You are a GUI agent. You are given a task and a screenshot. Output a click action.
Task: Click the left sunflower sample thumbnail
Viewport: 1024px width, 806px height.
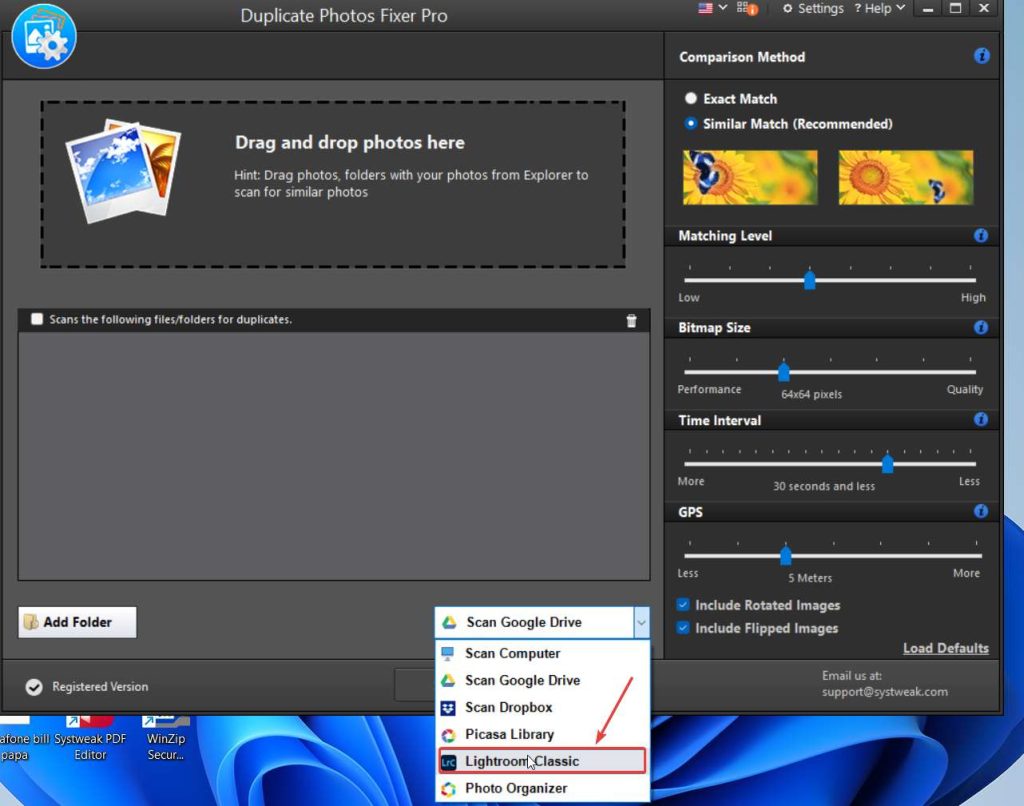pyautogui.click(x=750, y=177)
